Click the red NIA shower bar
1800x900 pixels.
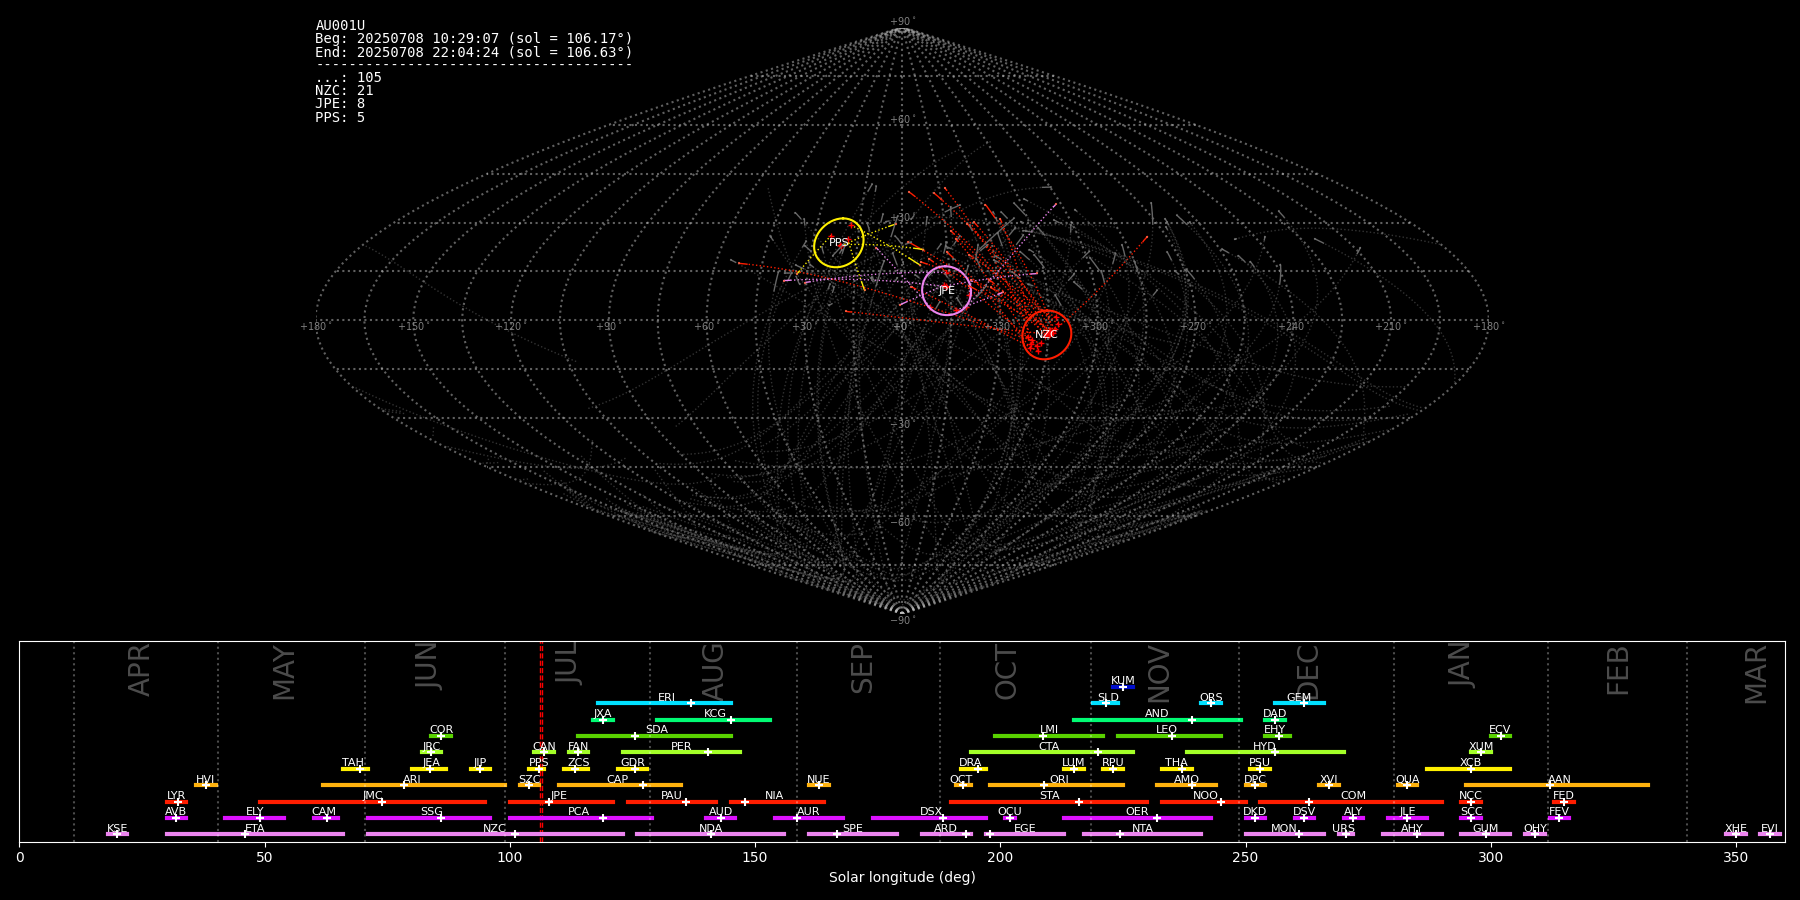(x=777, y=802)
